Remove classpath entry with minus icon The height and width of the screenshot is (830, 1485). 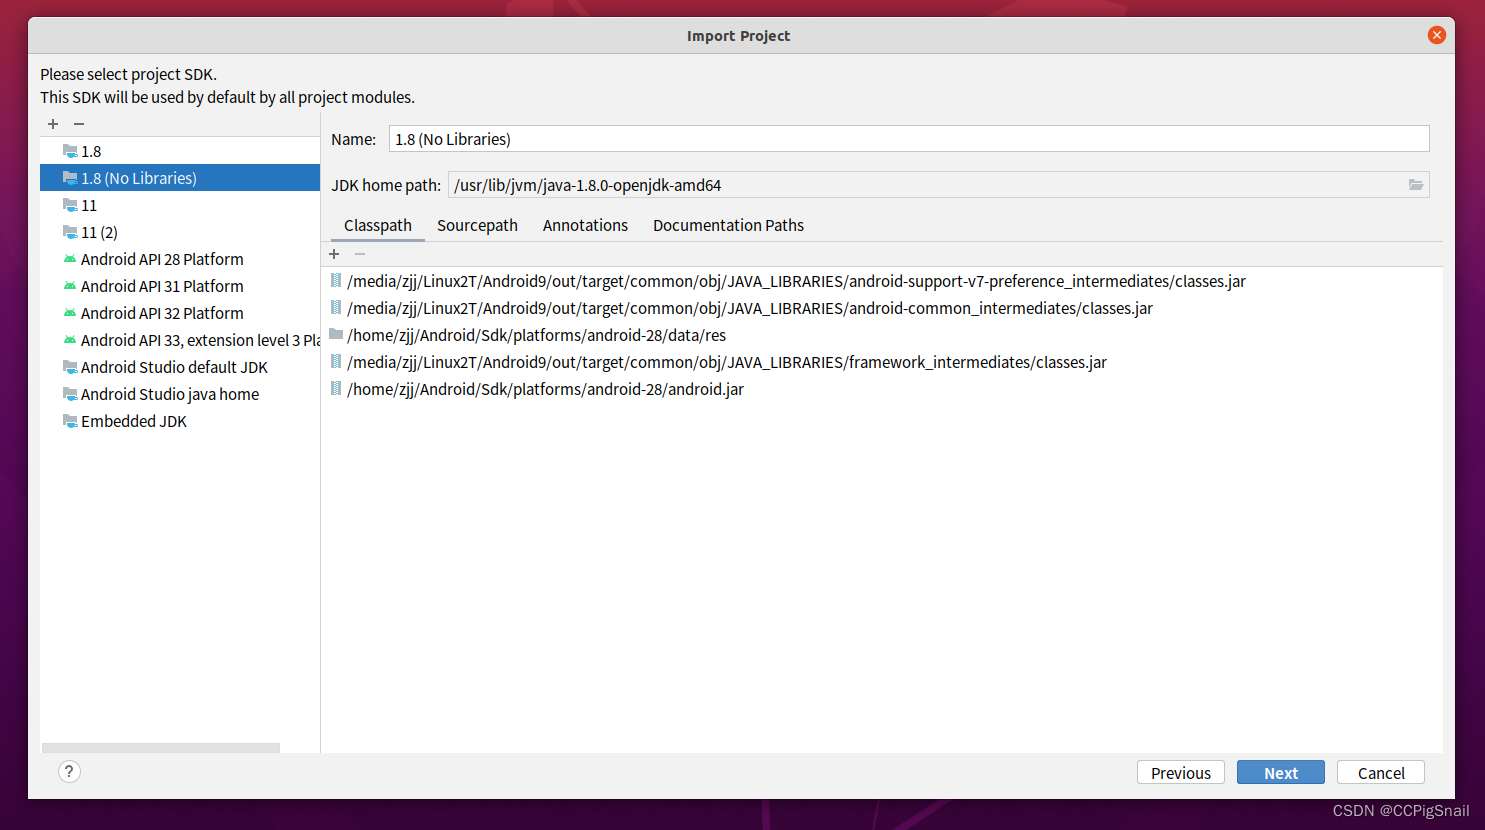click(360, 254)
